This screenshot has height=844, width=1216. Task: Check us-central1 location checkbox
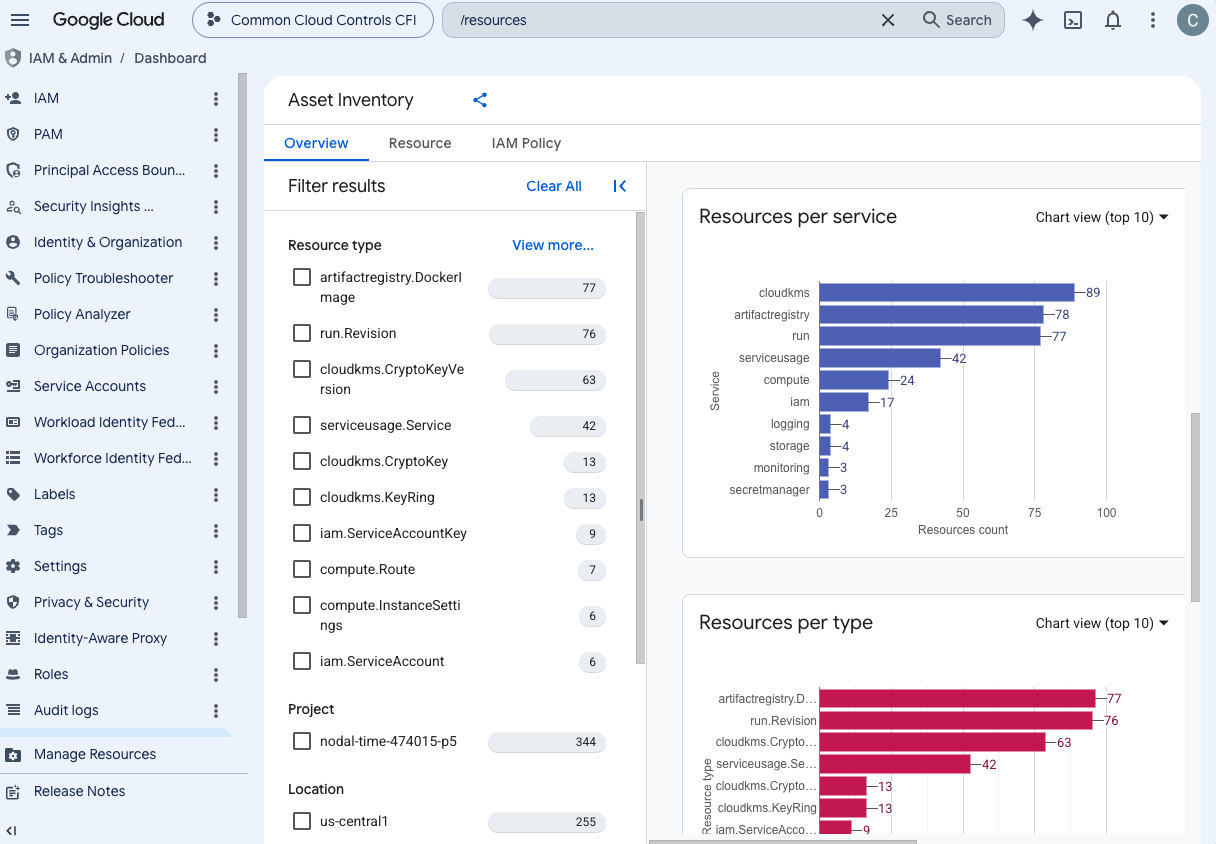(302, 821)
